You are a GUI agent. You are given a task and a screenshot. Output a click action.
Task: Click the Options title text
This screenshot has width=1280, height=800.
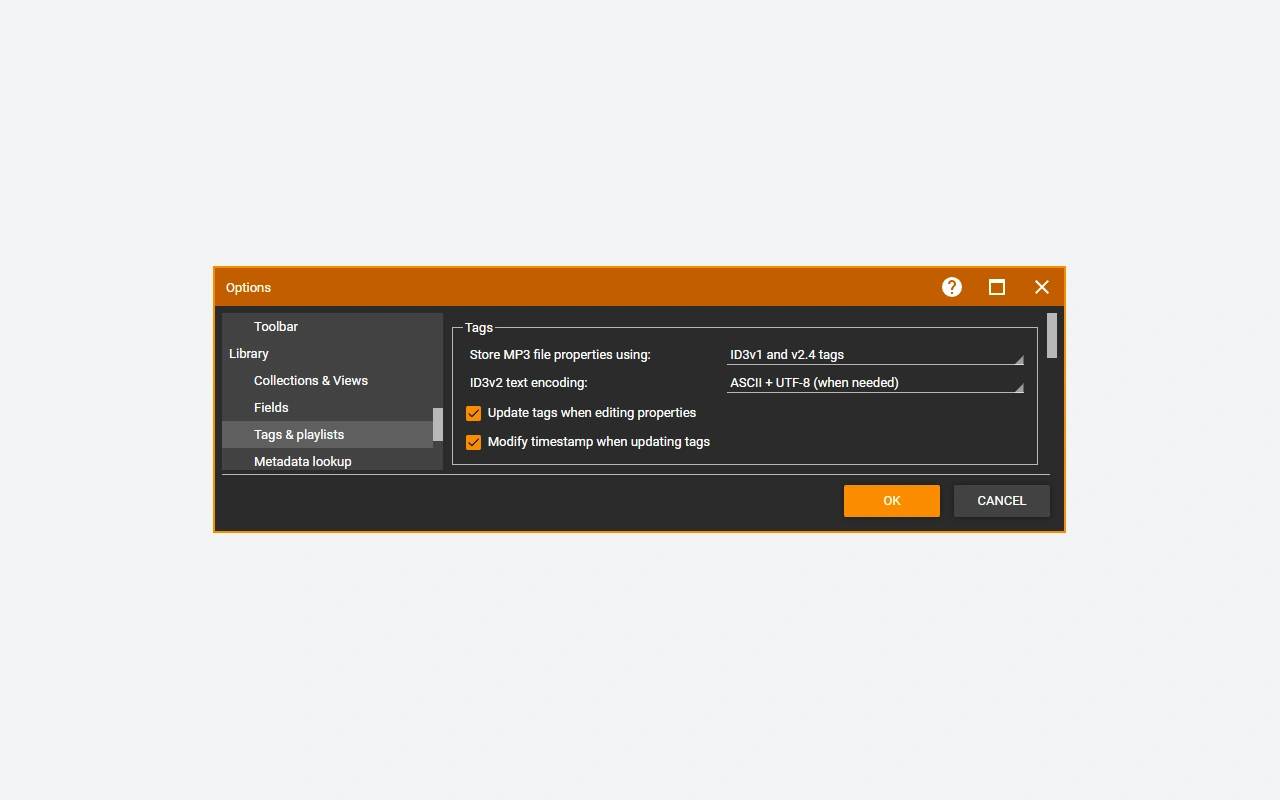click(x=248, y=288)
